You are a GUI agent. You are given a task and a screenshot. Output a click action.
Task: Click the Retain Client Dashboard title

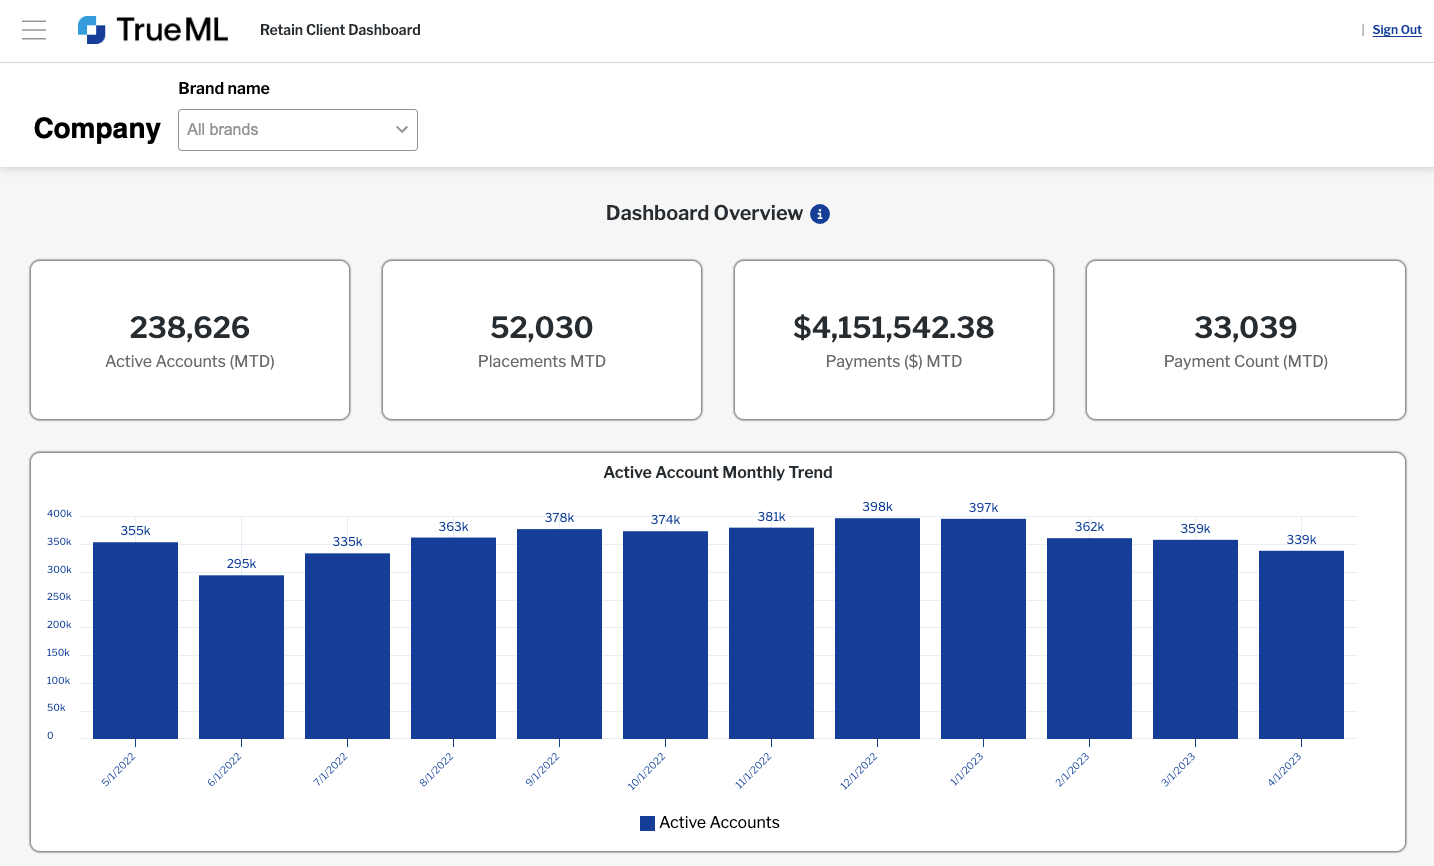coord(340,30)
